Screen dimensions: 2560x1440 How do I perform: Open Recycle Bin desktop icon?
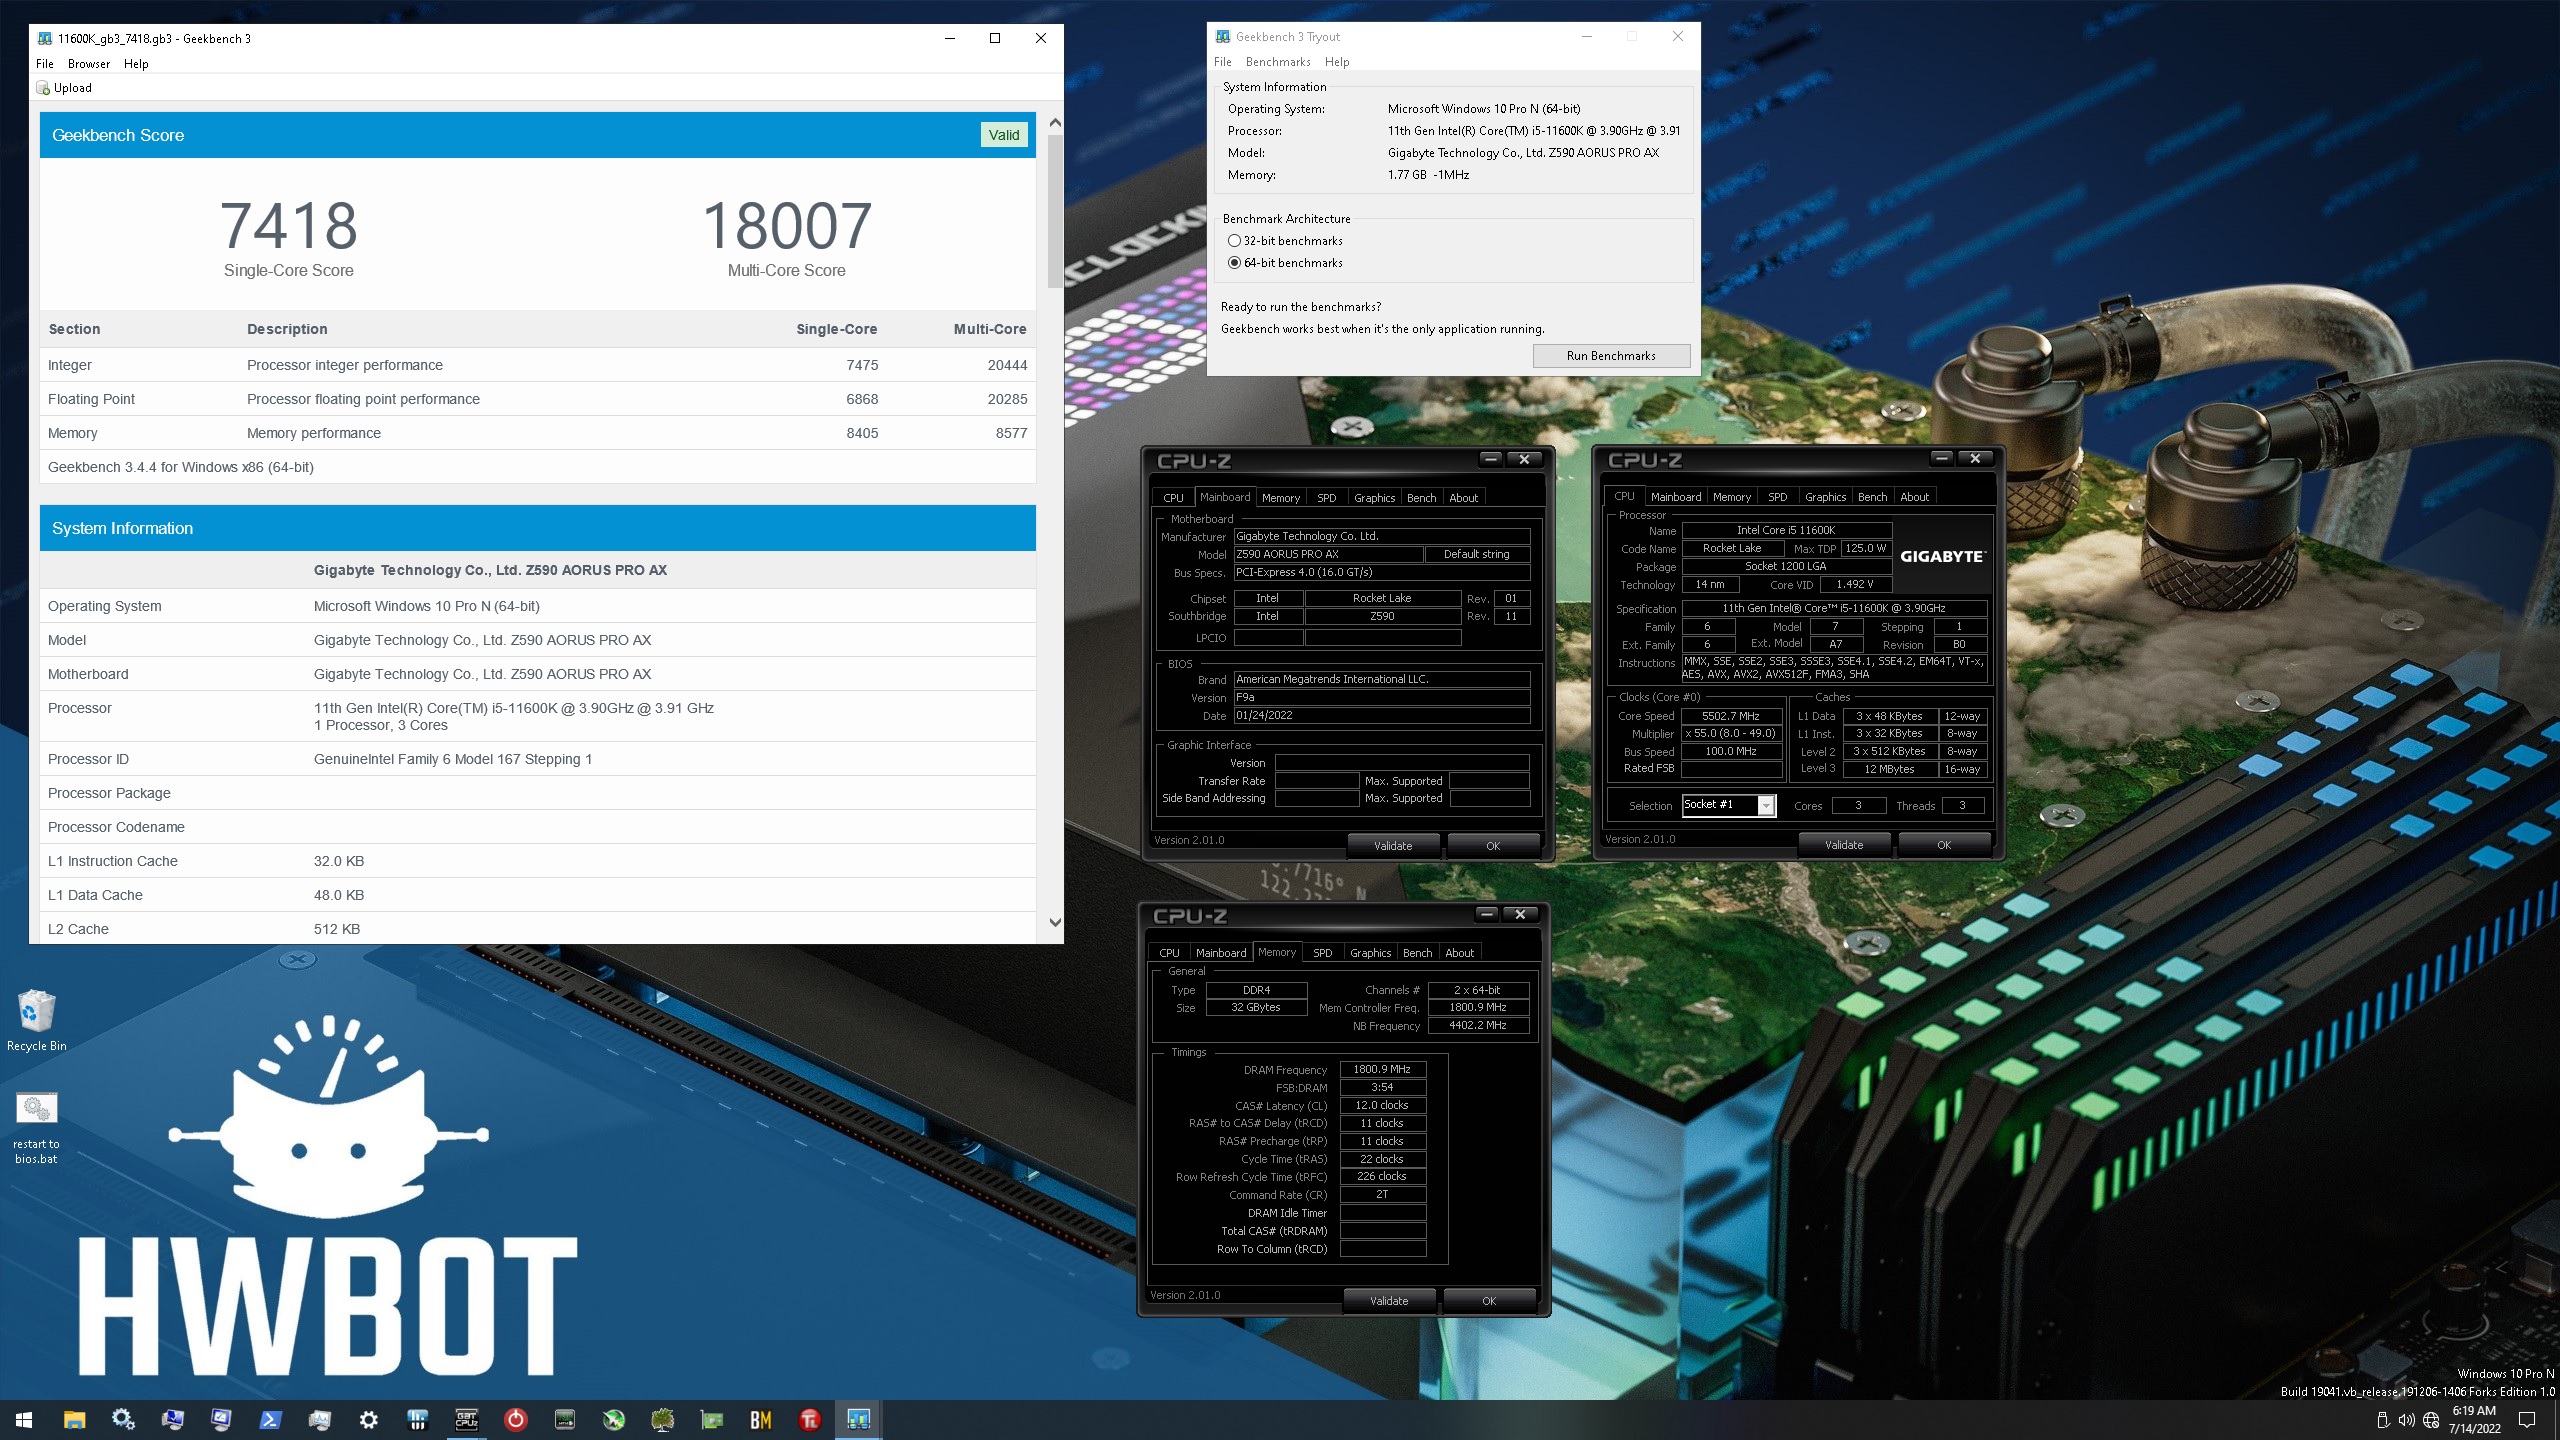pyautogui.click(x=37, y=1020)
